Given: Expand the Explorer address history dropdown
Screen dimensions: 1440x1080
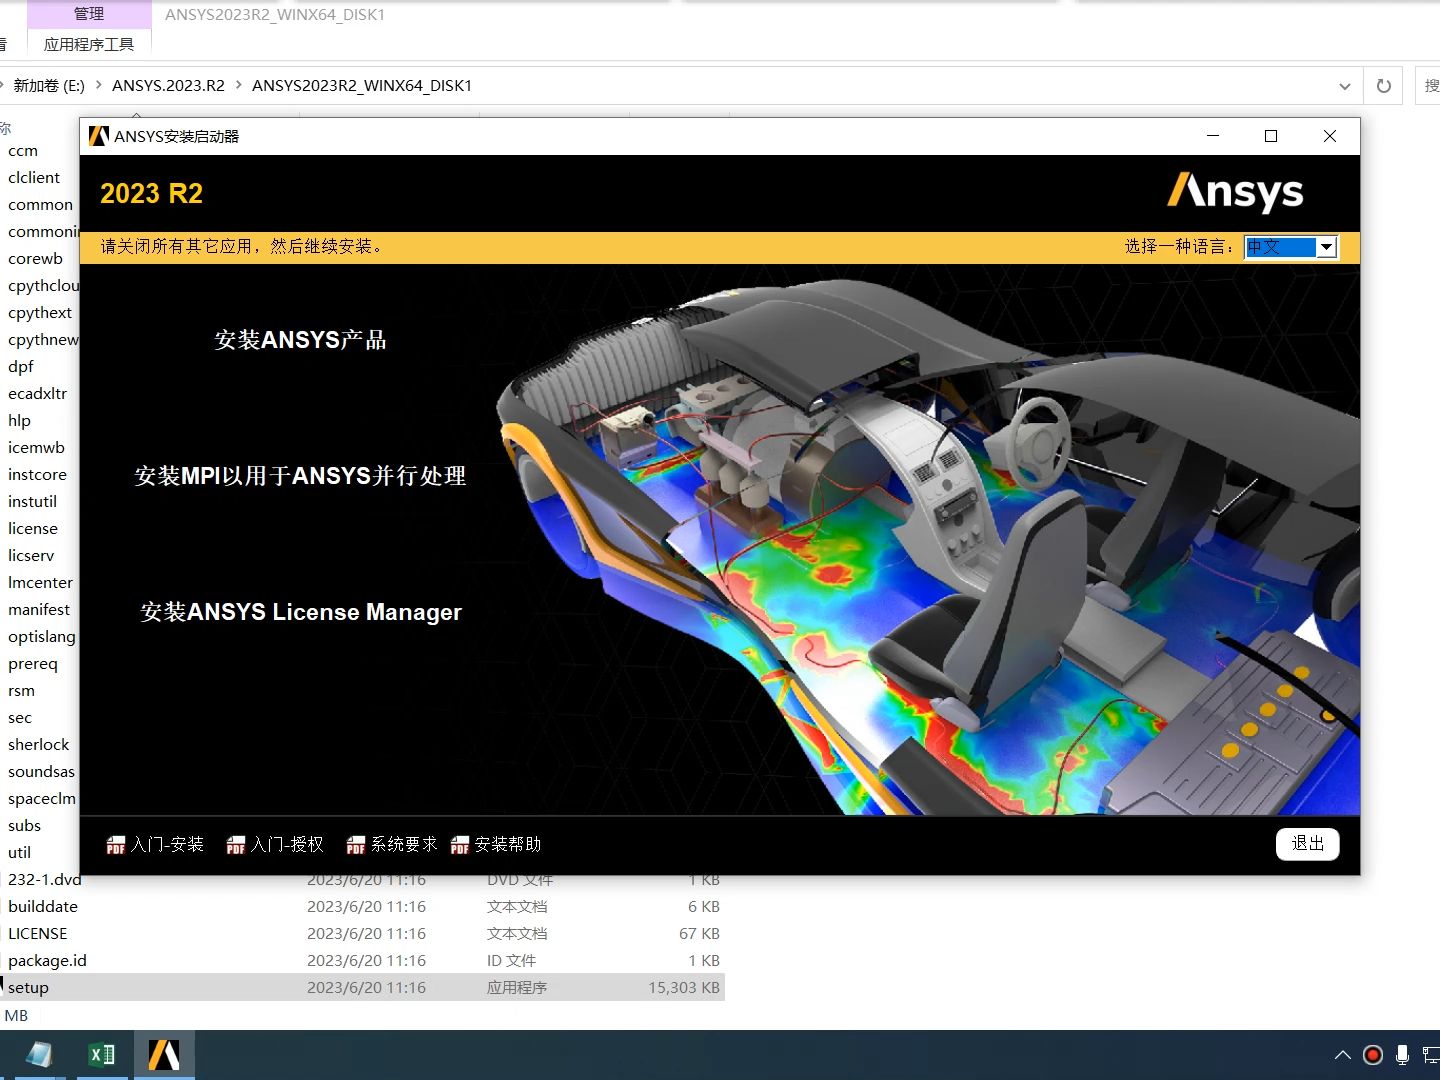Looking at the screenshot, I should click(1345, 86).
